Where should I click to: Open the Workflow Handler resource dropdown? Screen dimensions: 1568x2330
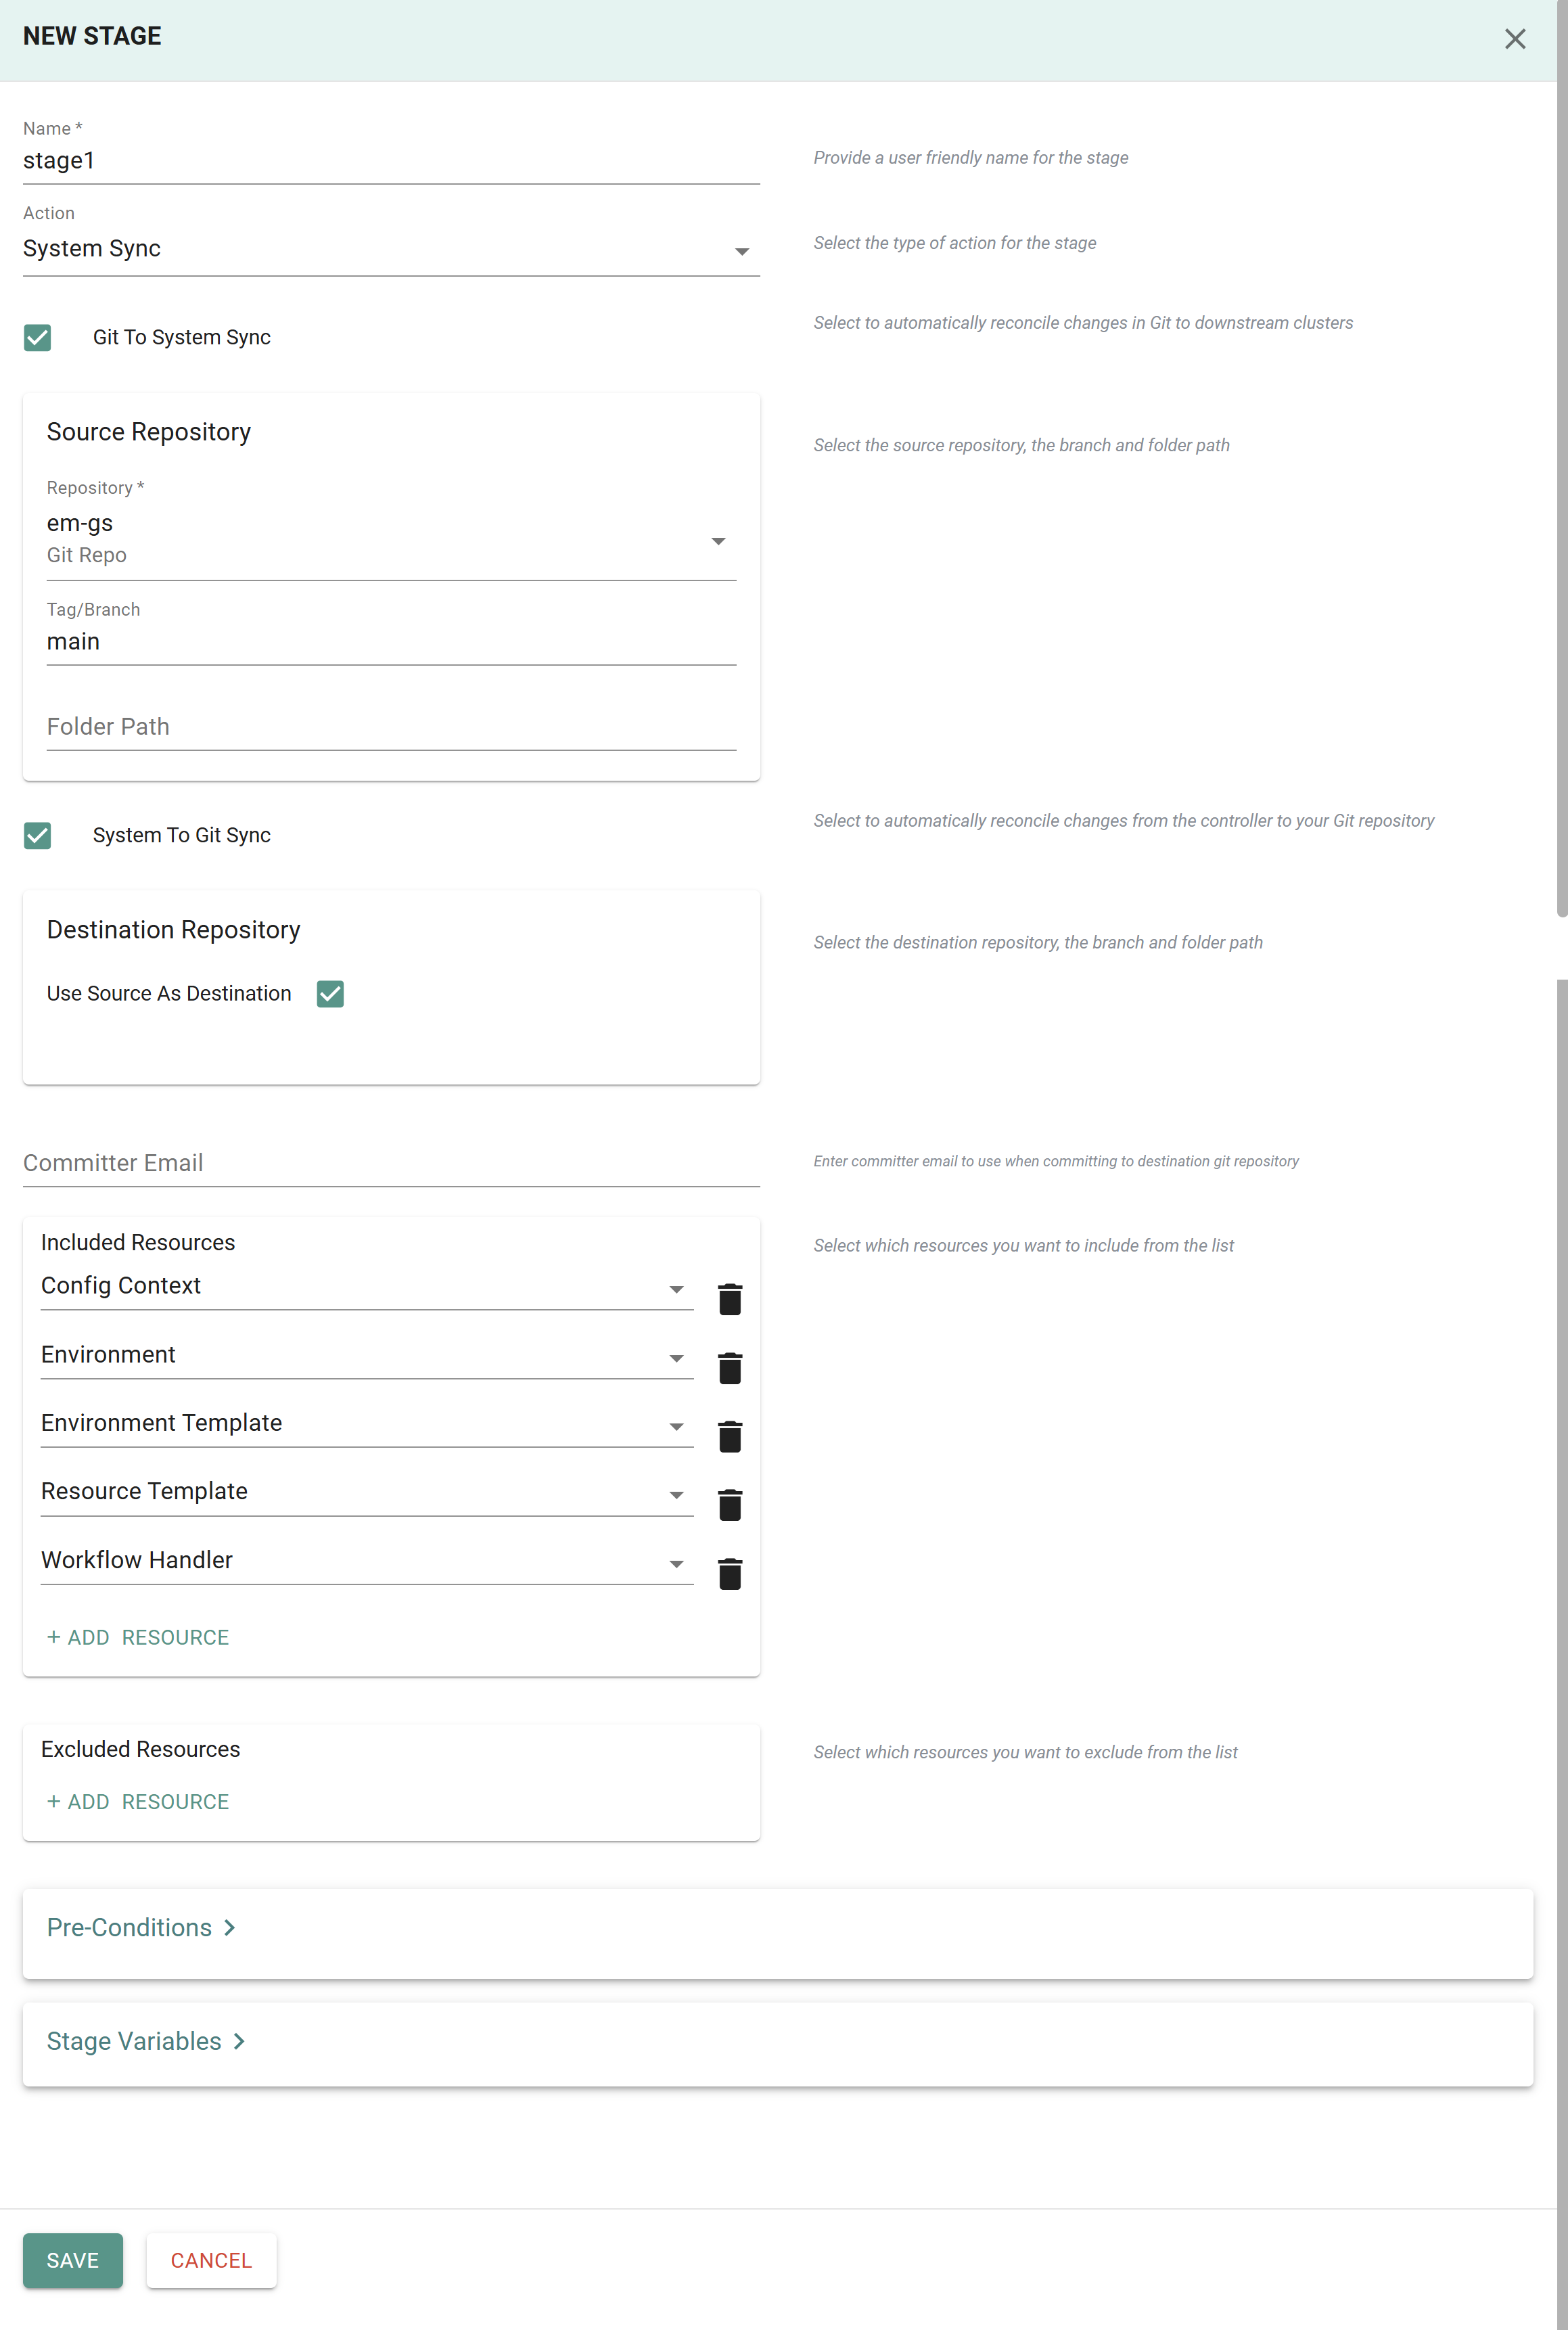pyautogui.click(x=366, y=1561)
